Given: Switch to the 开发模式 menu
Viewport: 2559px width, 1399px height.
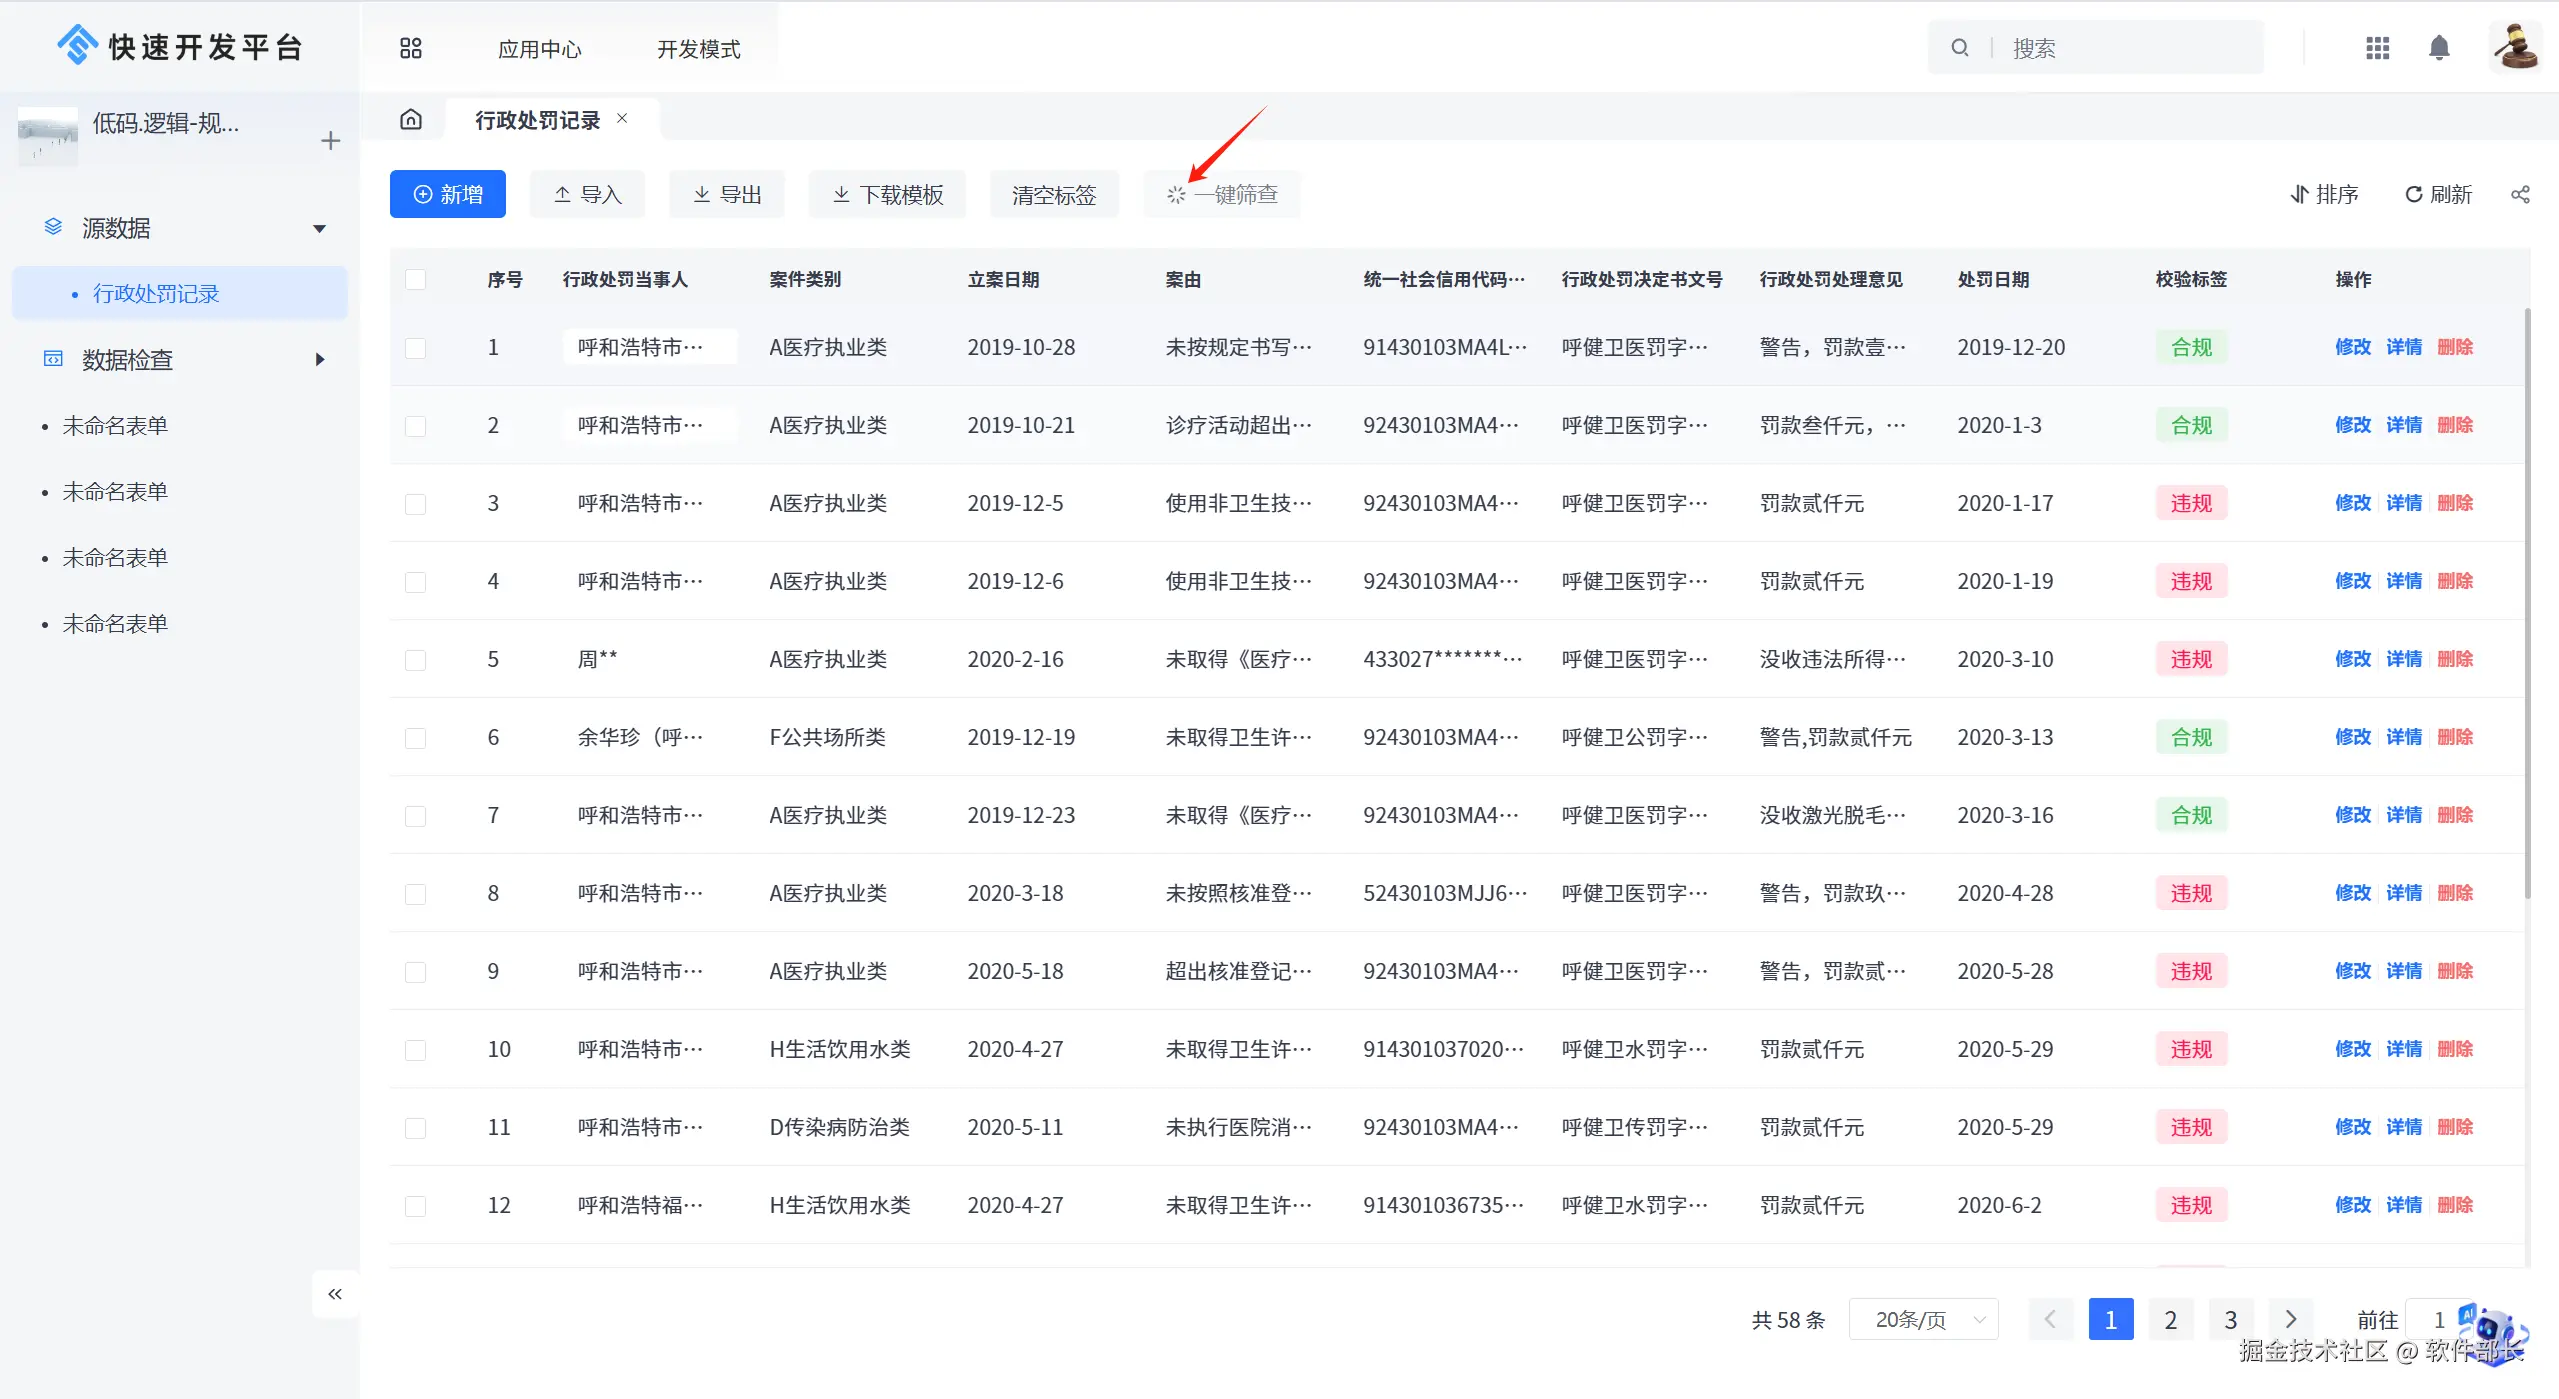Looking at the screenshot, I should [698, 49].
